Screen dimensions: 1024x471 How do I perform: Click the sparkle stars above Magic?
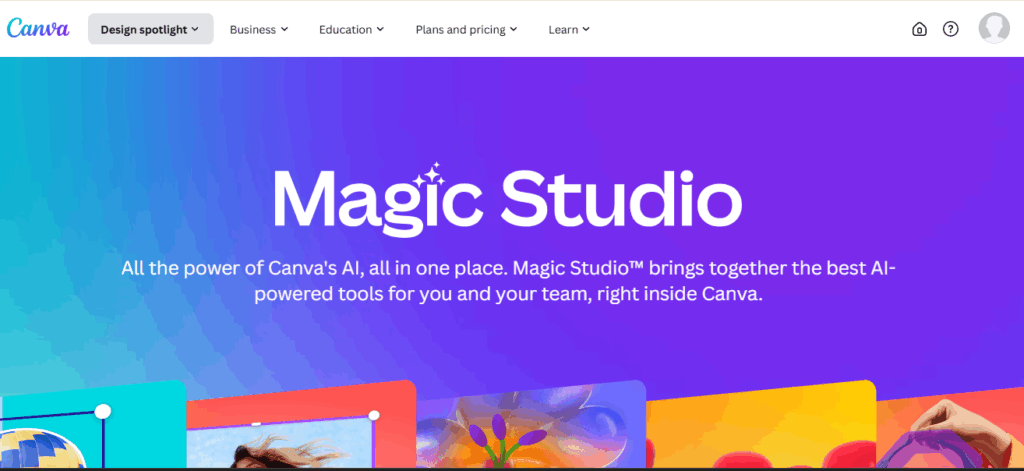[428, 174]
